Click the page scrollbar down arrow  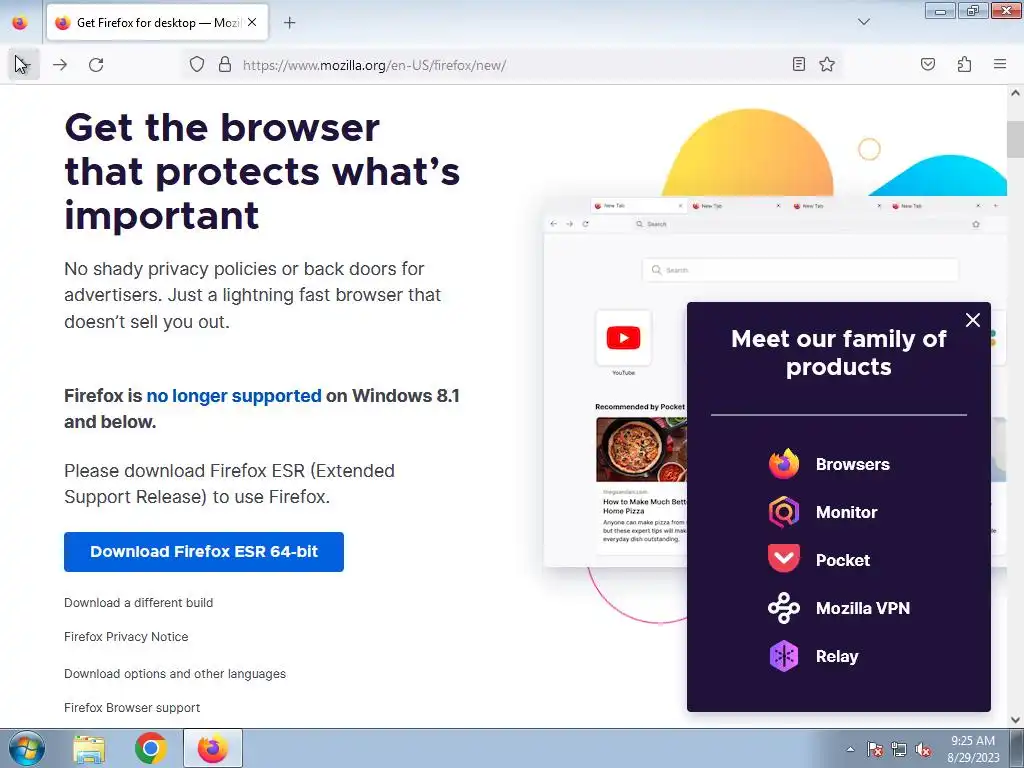pos(1015,720)
